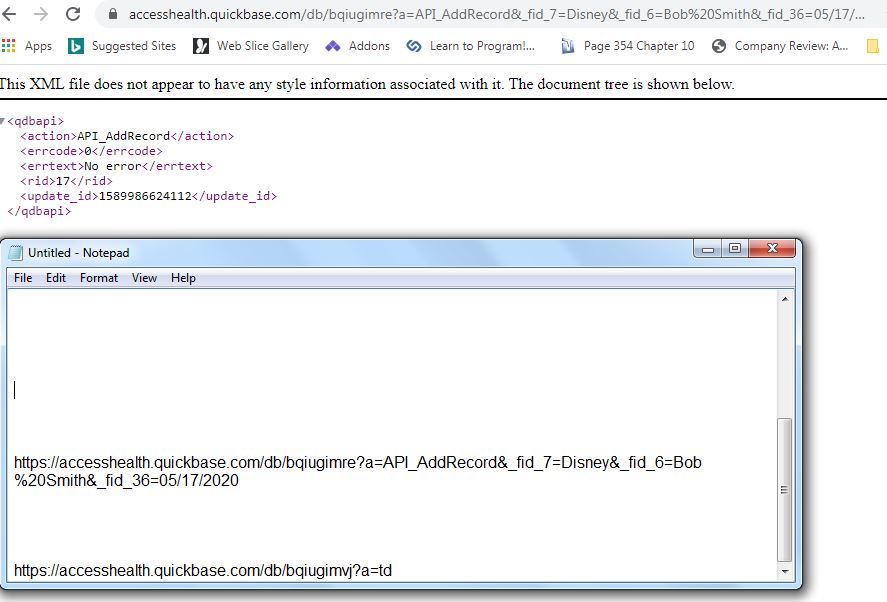Click the Notepad scrollbar down arrow
887x602 pixels.
(x=785, y=571)
